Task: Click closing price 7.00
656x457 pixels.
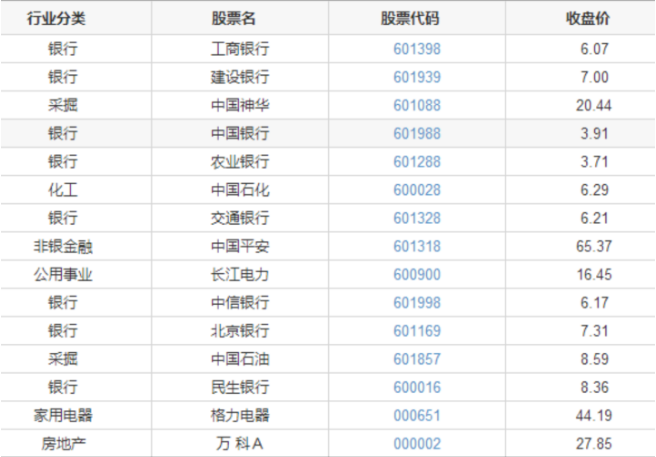Action: pyautogui.click(x=594, y=77)
